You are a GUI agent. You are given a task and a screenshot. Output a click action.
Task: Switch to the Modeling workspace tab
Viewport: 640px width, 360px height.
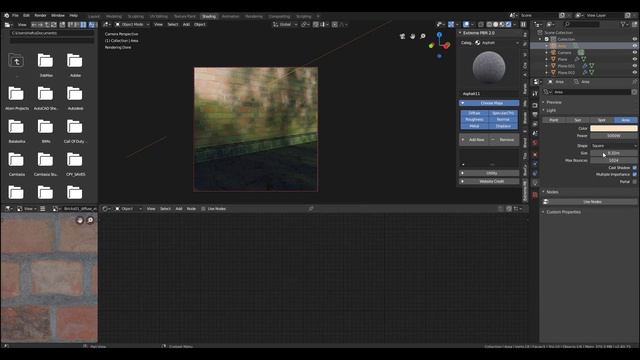[x=114, y=16]
